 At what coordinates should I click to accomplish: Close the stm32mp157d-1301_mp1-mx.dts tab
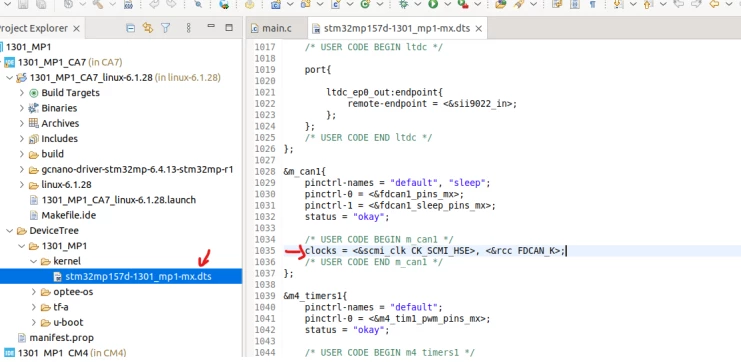pos(478,28)
